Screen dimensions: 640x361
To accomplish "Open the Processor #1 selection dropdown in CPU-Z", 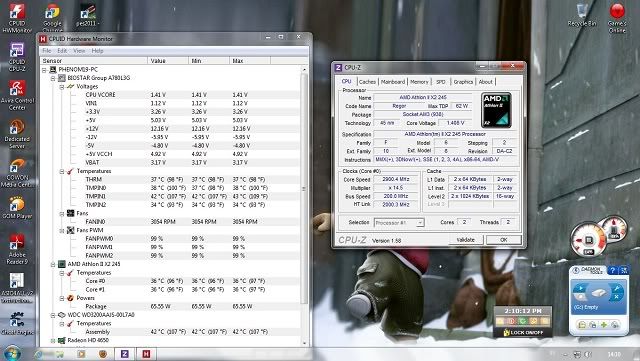I will point(399,223).
